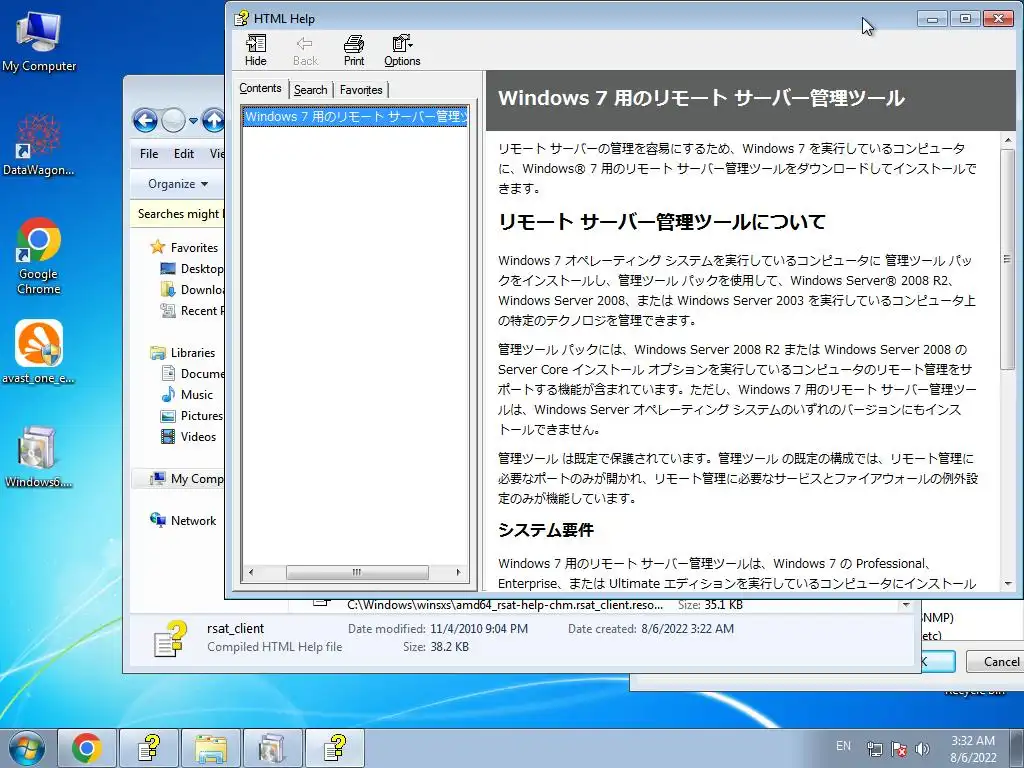This screenshot has height=768, width=1024.
Task: Click the contents pane horizontal scrollbar thumb
Action: click(x=357, y=572)
